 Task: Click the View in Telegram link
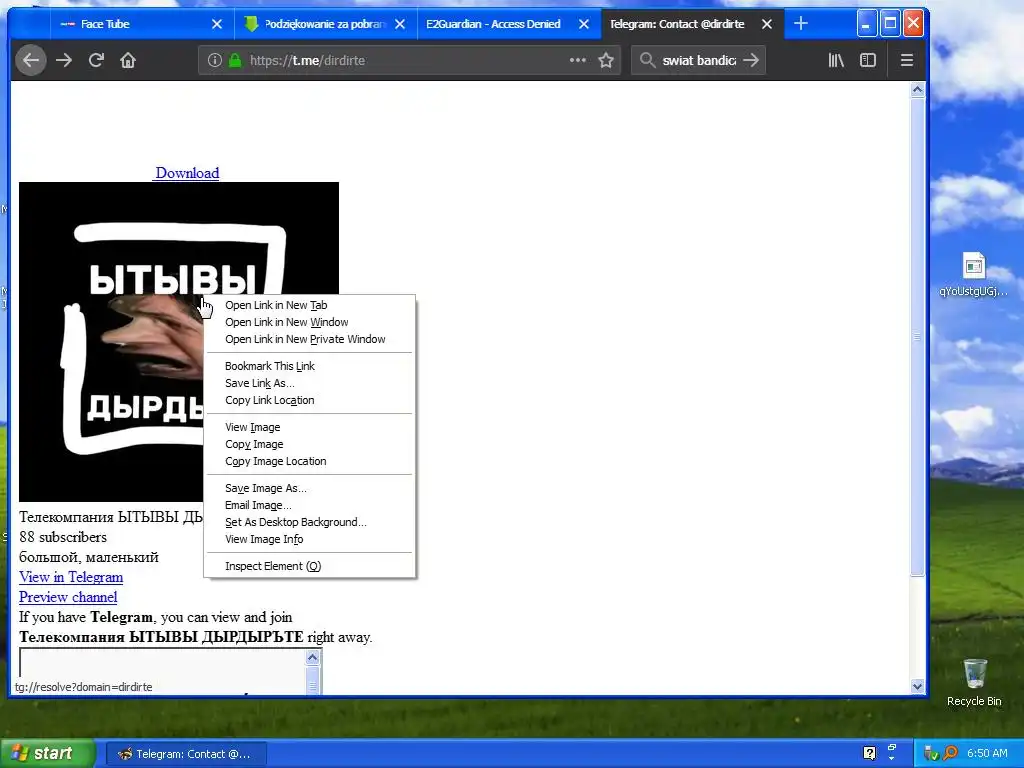(71, 577)
